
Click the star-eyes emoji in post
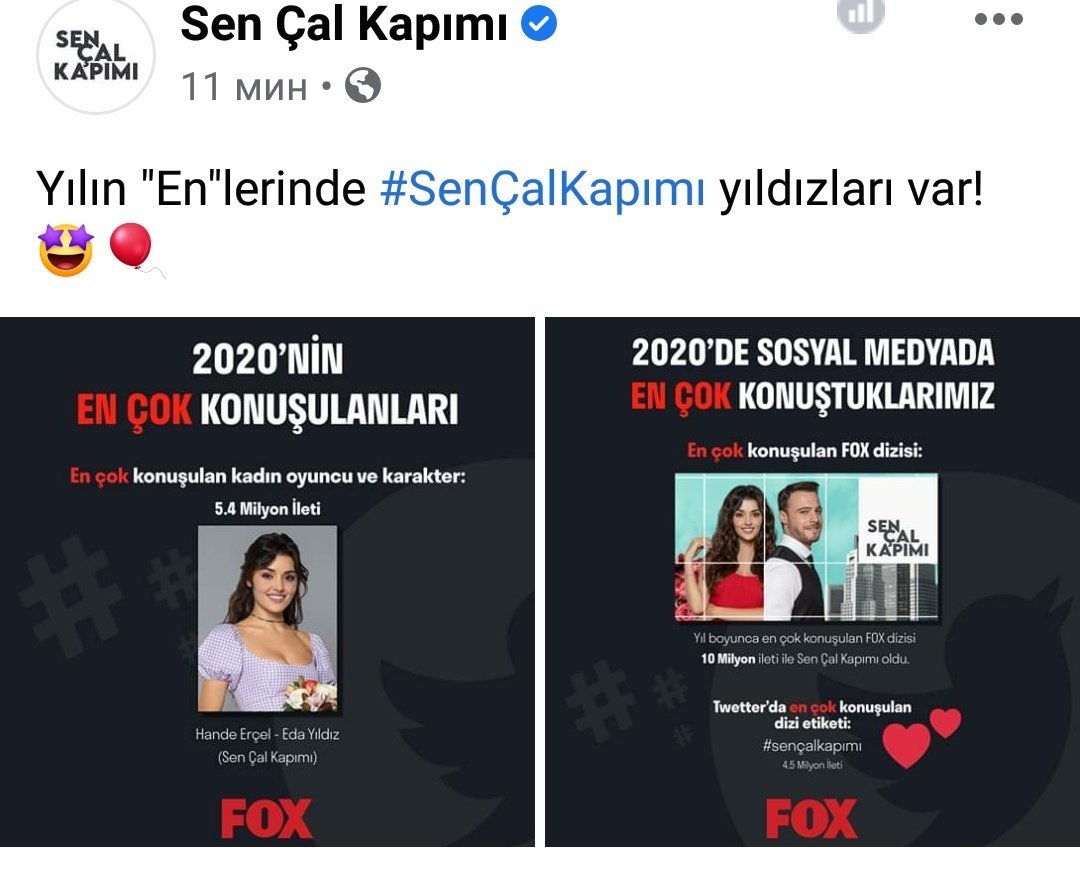pyautogui.click(x=65, y=249)
